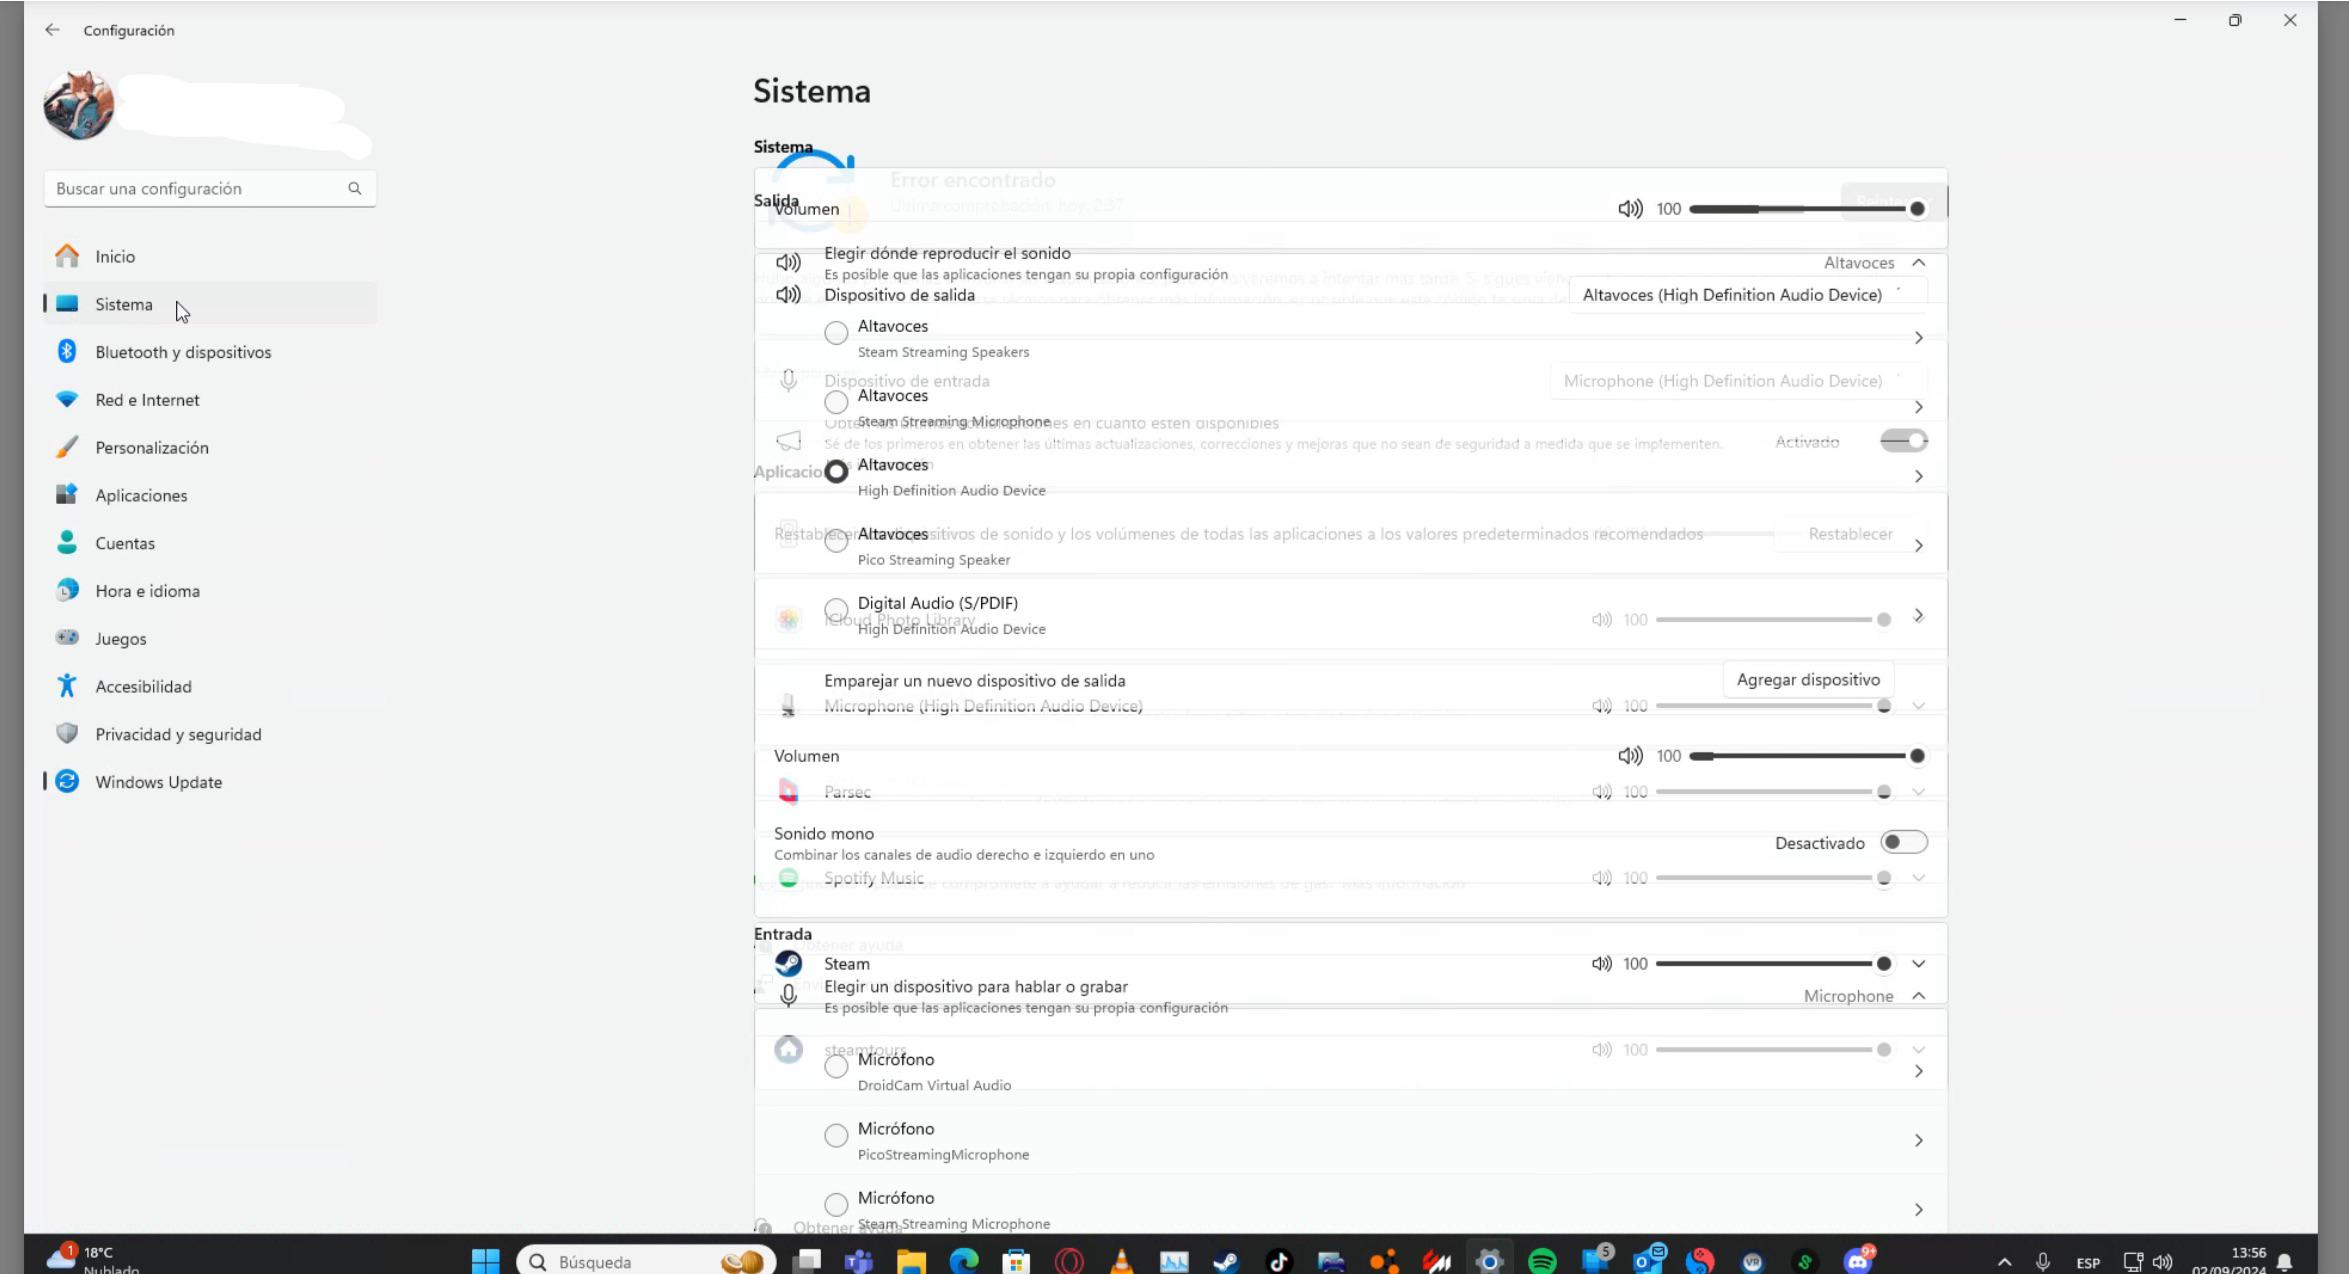Screen dimensions: 2349x1274
Task: Select the Privacidad y seguridad shield icon
Action: (67, 733)
